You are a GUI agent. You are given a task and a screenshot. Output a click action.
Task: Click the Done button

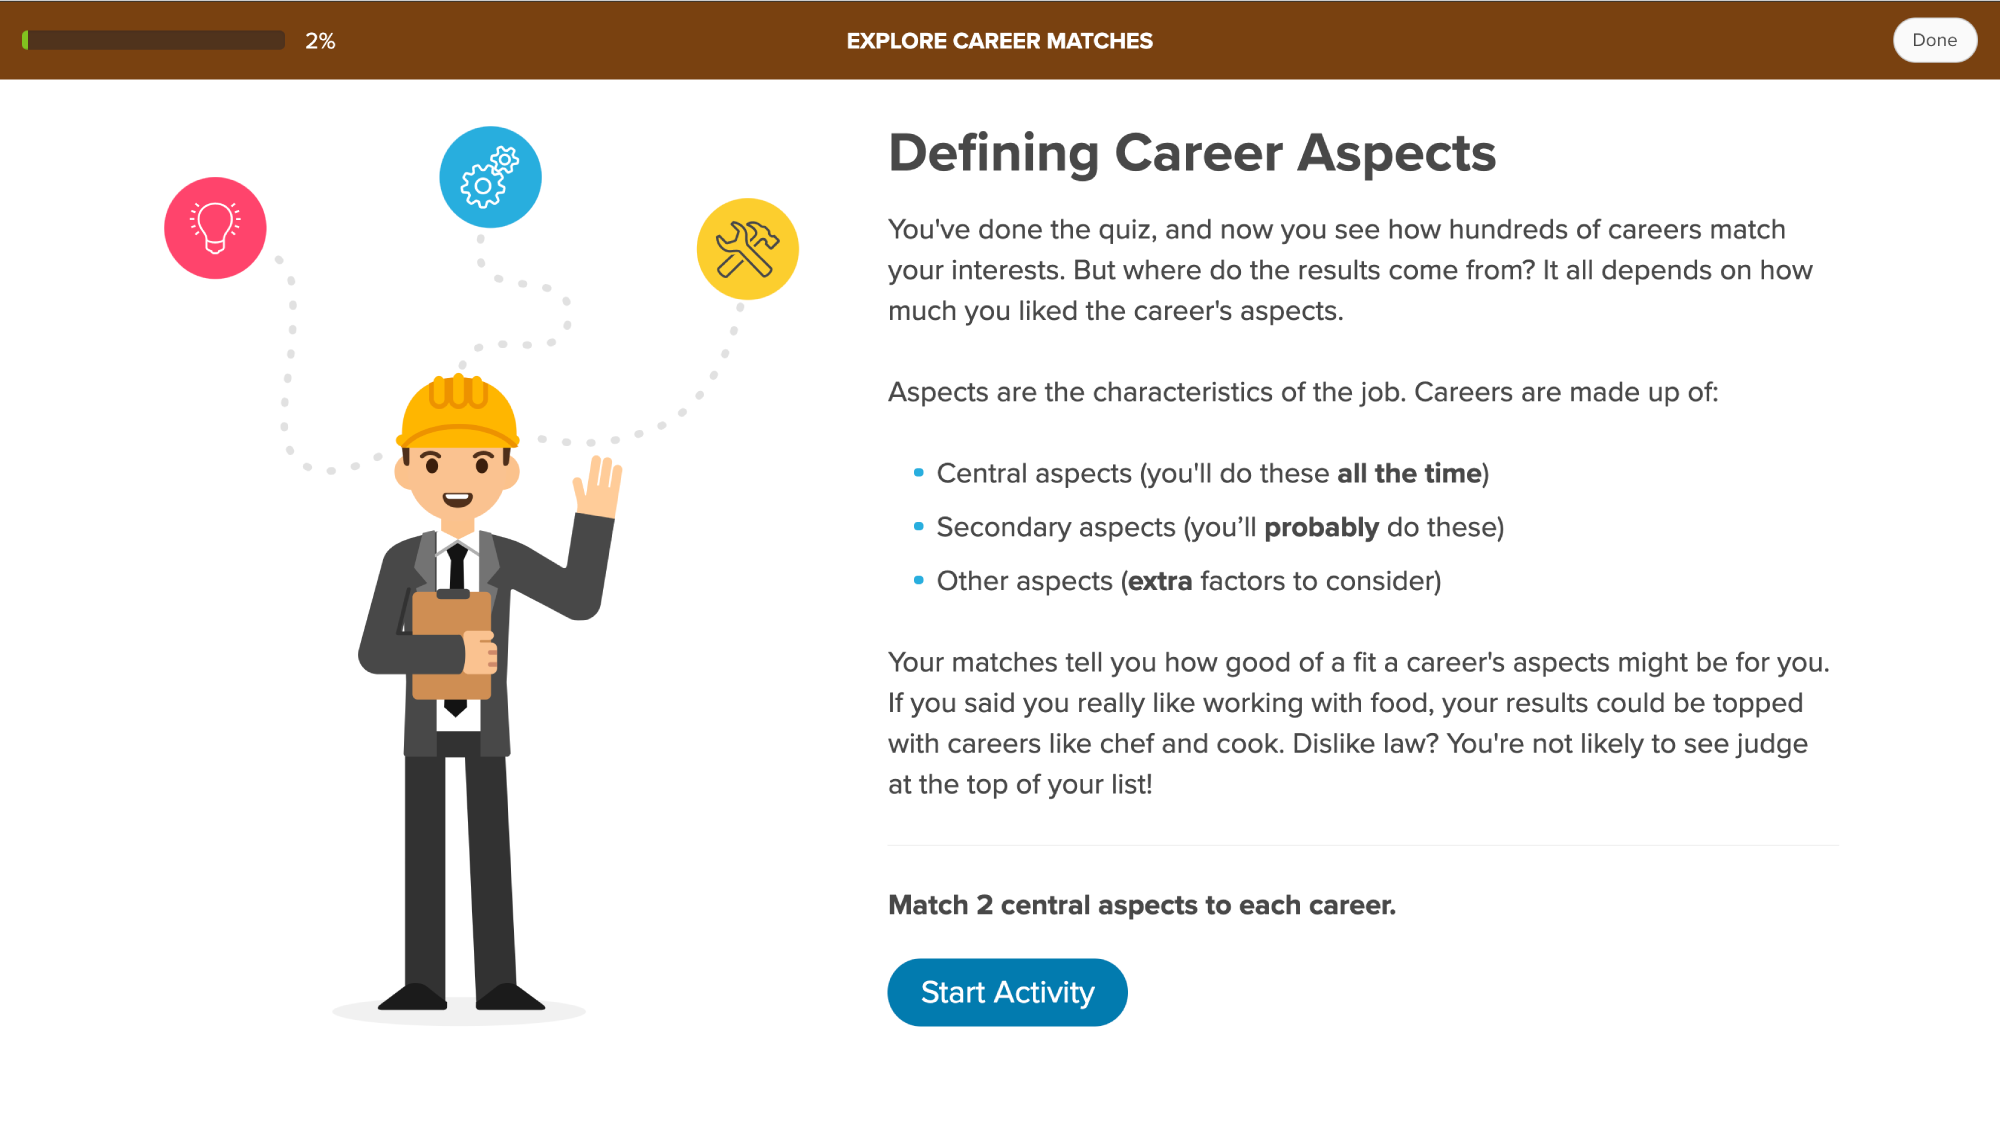click(x=1934, y=40)
